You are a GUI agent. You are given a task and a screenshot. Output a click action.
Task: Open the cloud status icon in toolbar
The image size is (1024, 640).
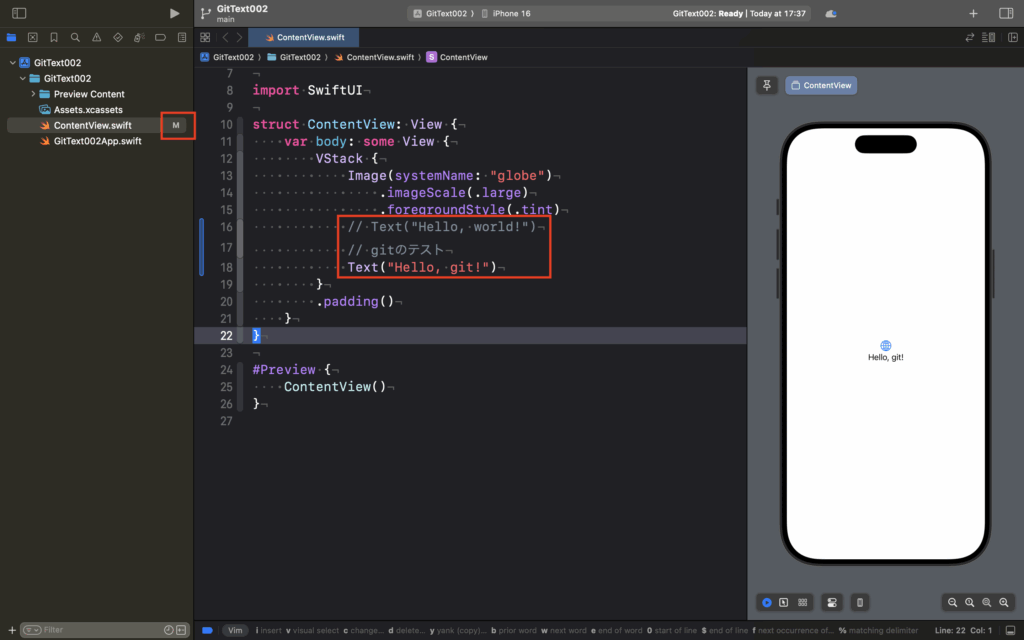click(831, 13)
